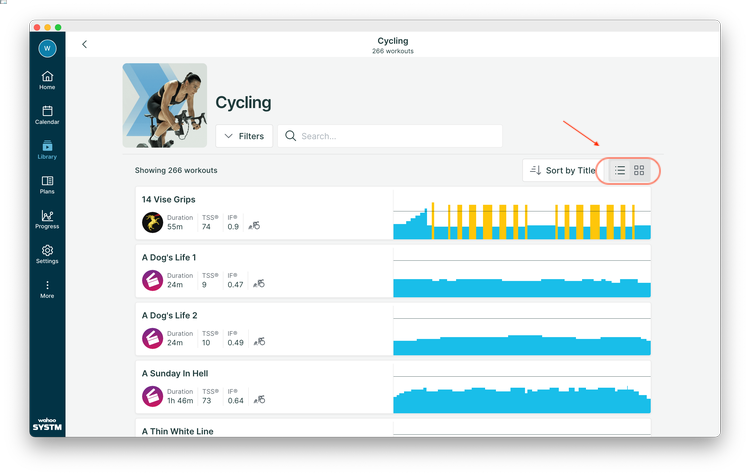
Task: Click the A Sunday In Hell workout graph
Action: click(x=522, y=388)
